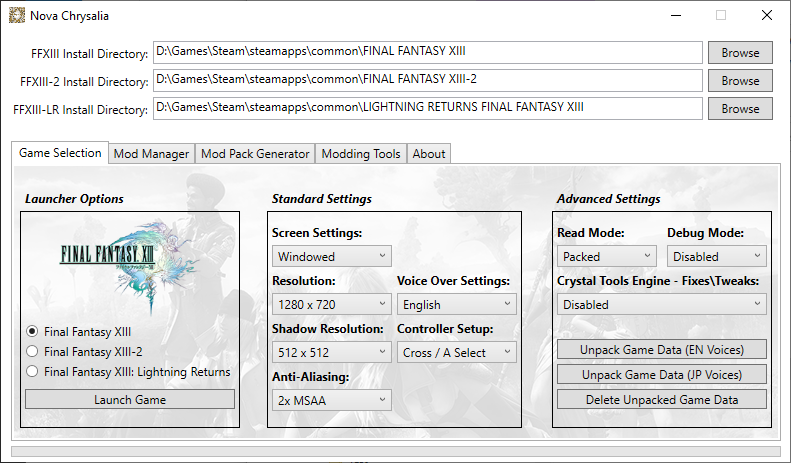The height and width of the screenshot is (463, 791).
Task: Click the Launch Game button
Action: coord(130,399)
